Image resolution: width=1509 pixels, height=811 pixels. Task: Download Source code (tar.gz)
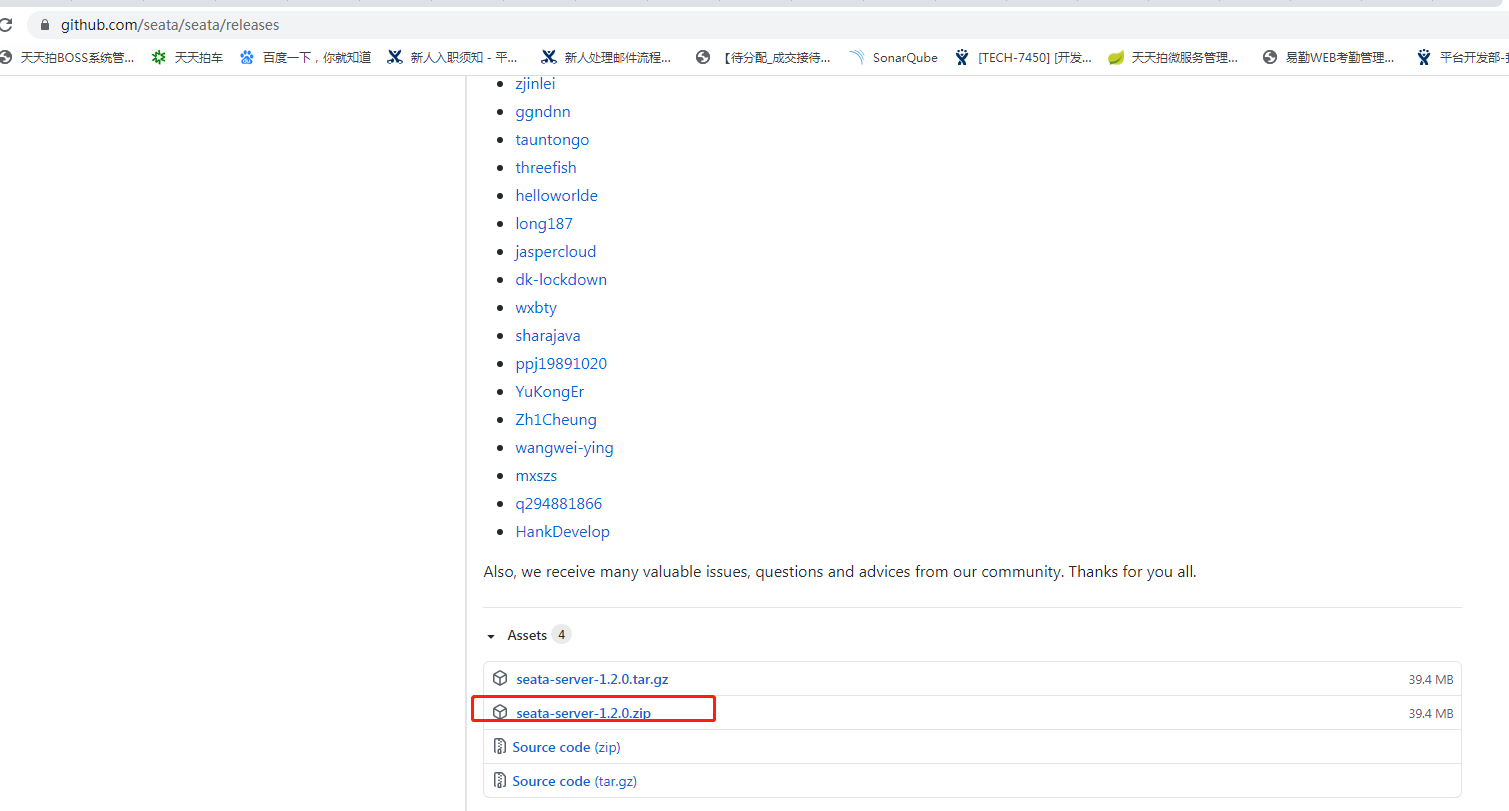coord(574,781)
